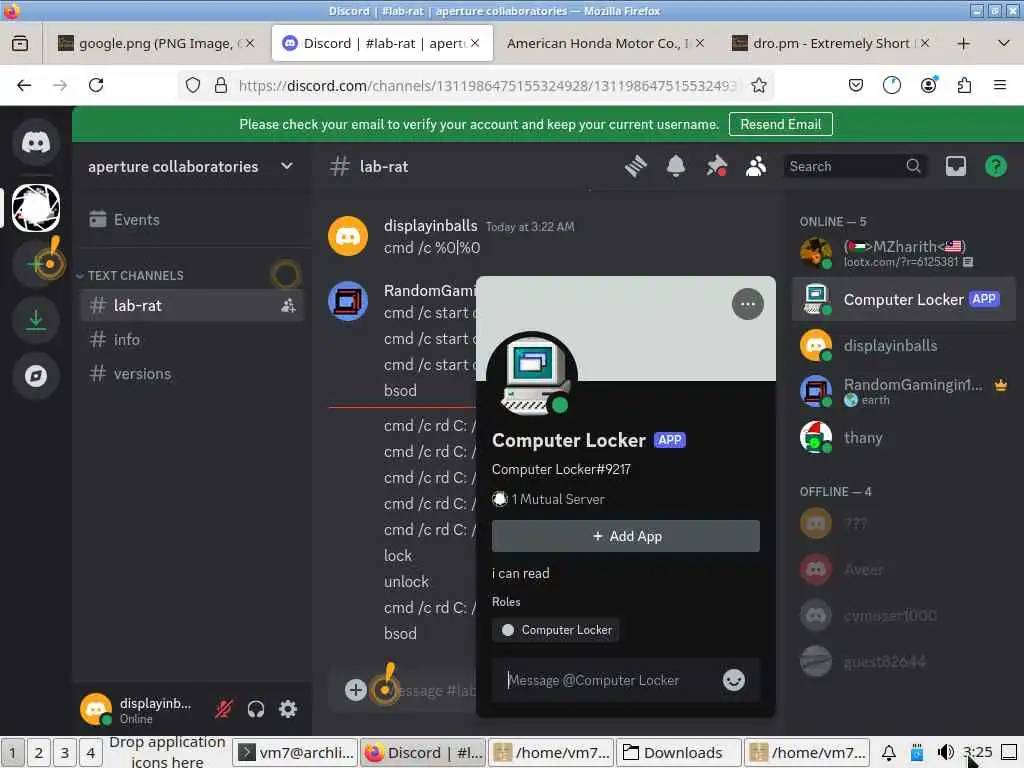The height and width of the screenshot is (768, 1024).
Task: Focus the Discord Search field
Action: coord(855,167)
